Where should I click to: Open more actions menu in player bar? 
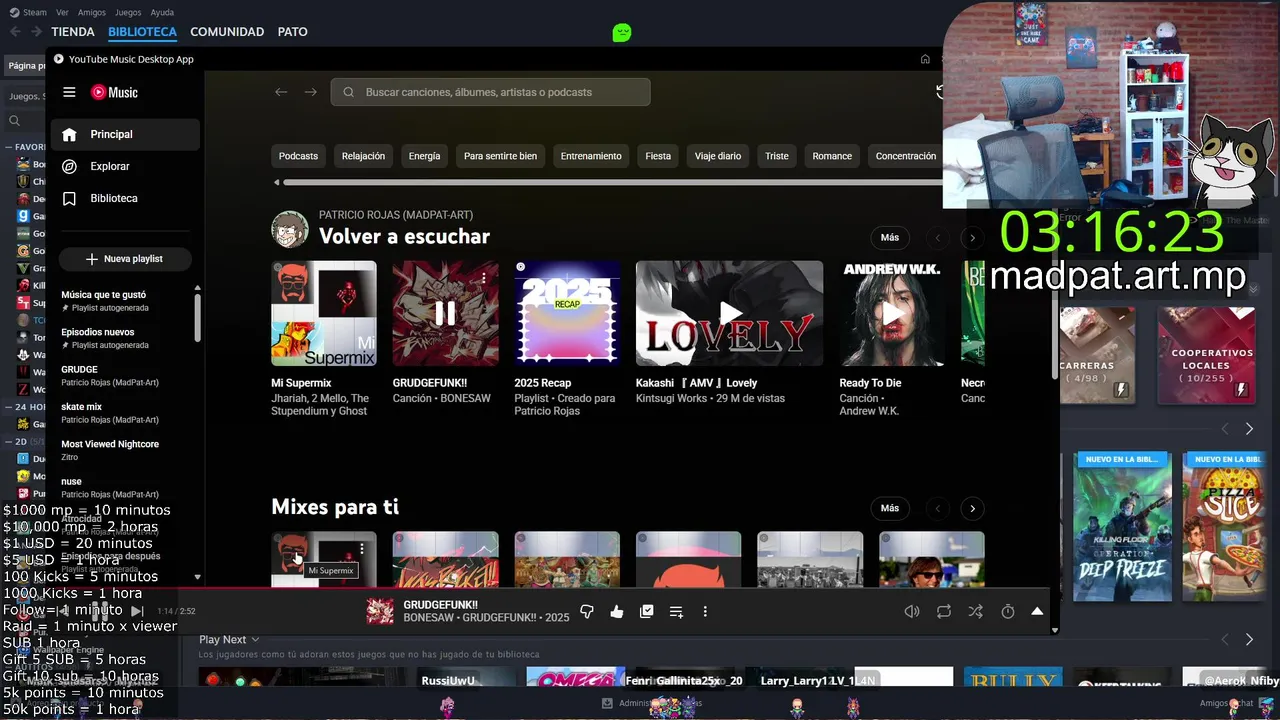click(705, 611)
